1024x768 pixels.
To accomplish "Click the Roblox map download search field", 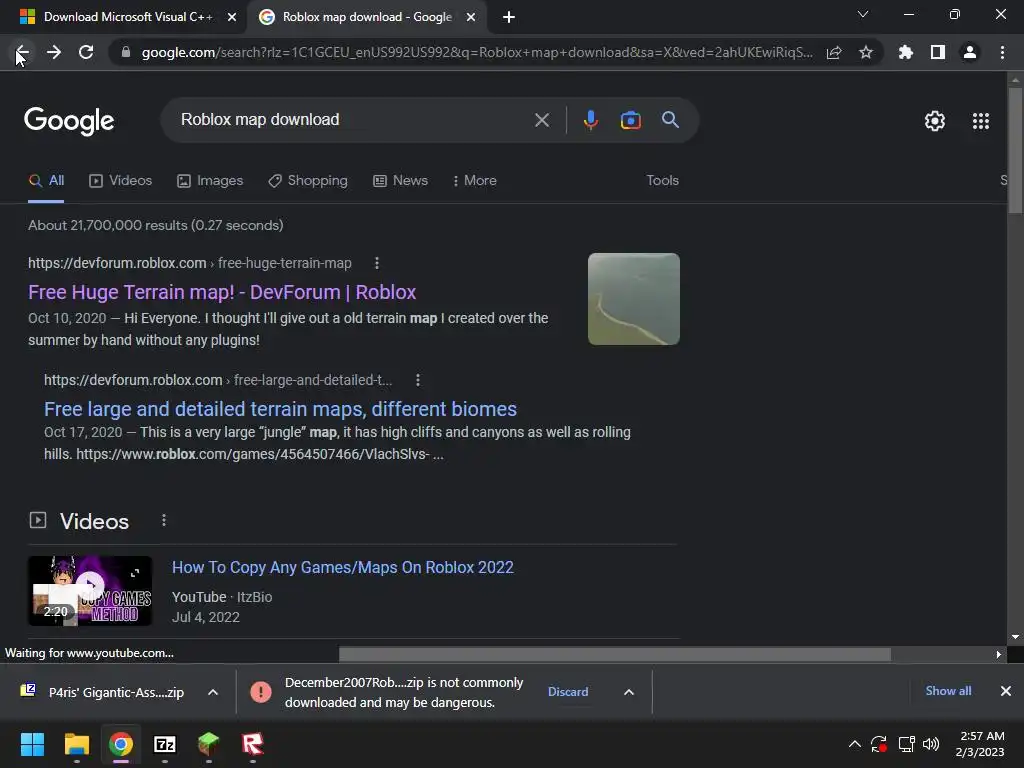I will point(353,120).
